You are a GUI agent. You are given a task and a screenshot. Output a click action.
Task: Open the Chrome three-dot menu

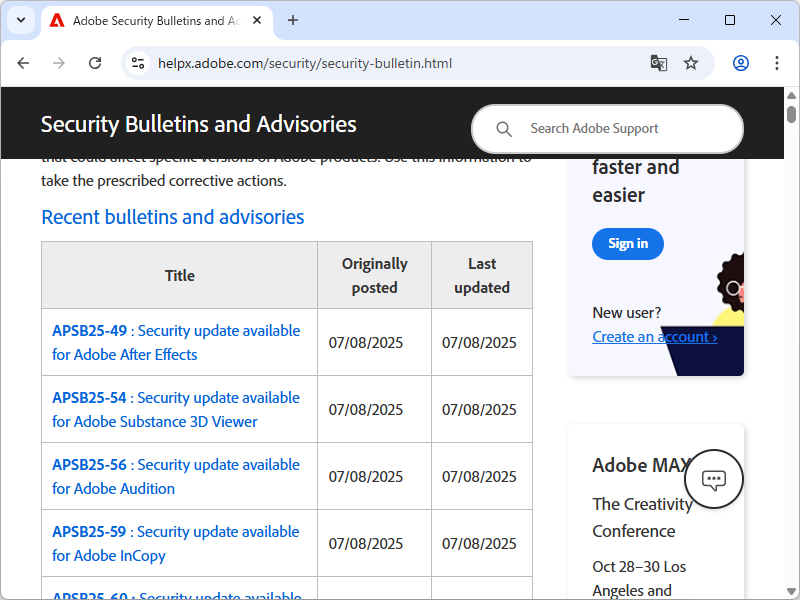point(777,63)
